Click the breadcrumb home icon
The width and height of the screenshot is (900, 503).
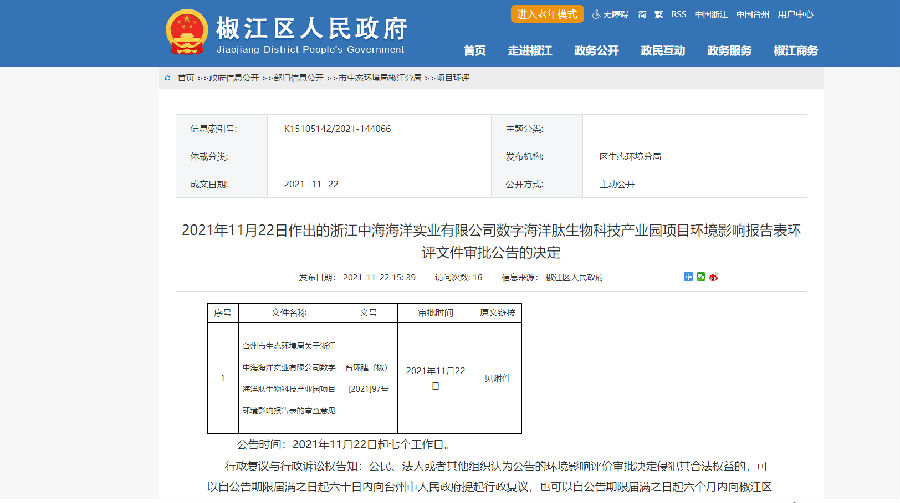click(167, 77)
